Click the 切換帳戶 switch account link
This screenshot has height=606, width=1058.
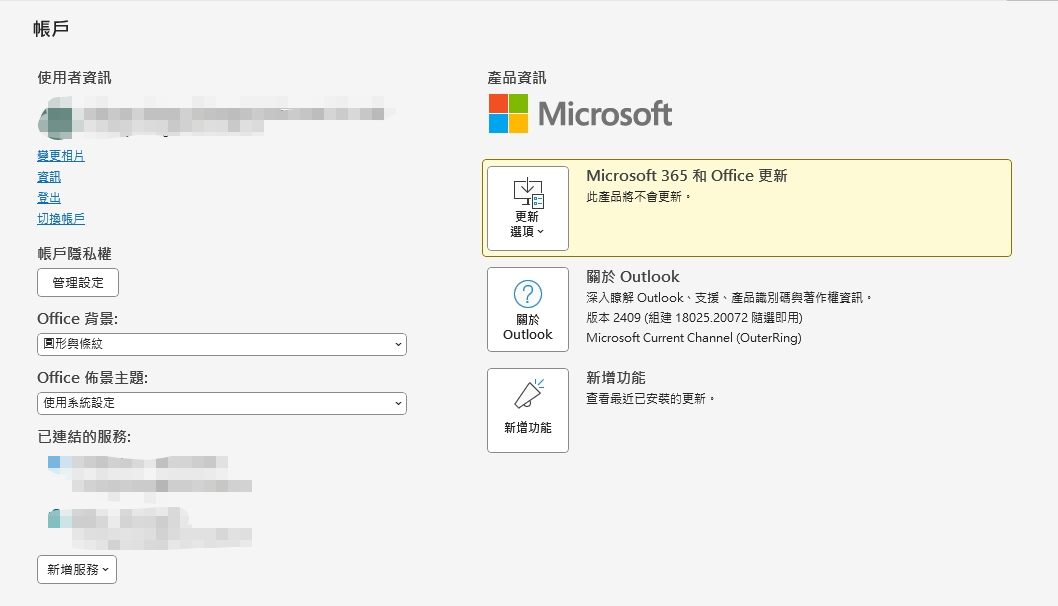pos(61,219)
